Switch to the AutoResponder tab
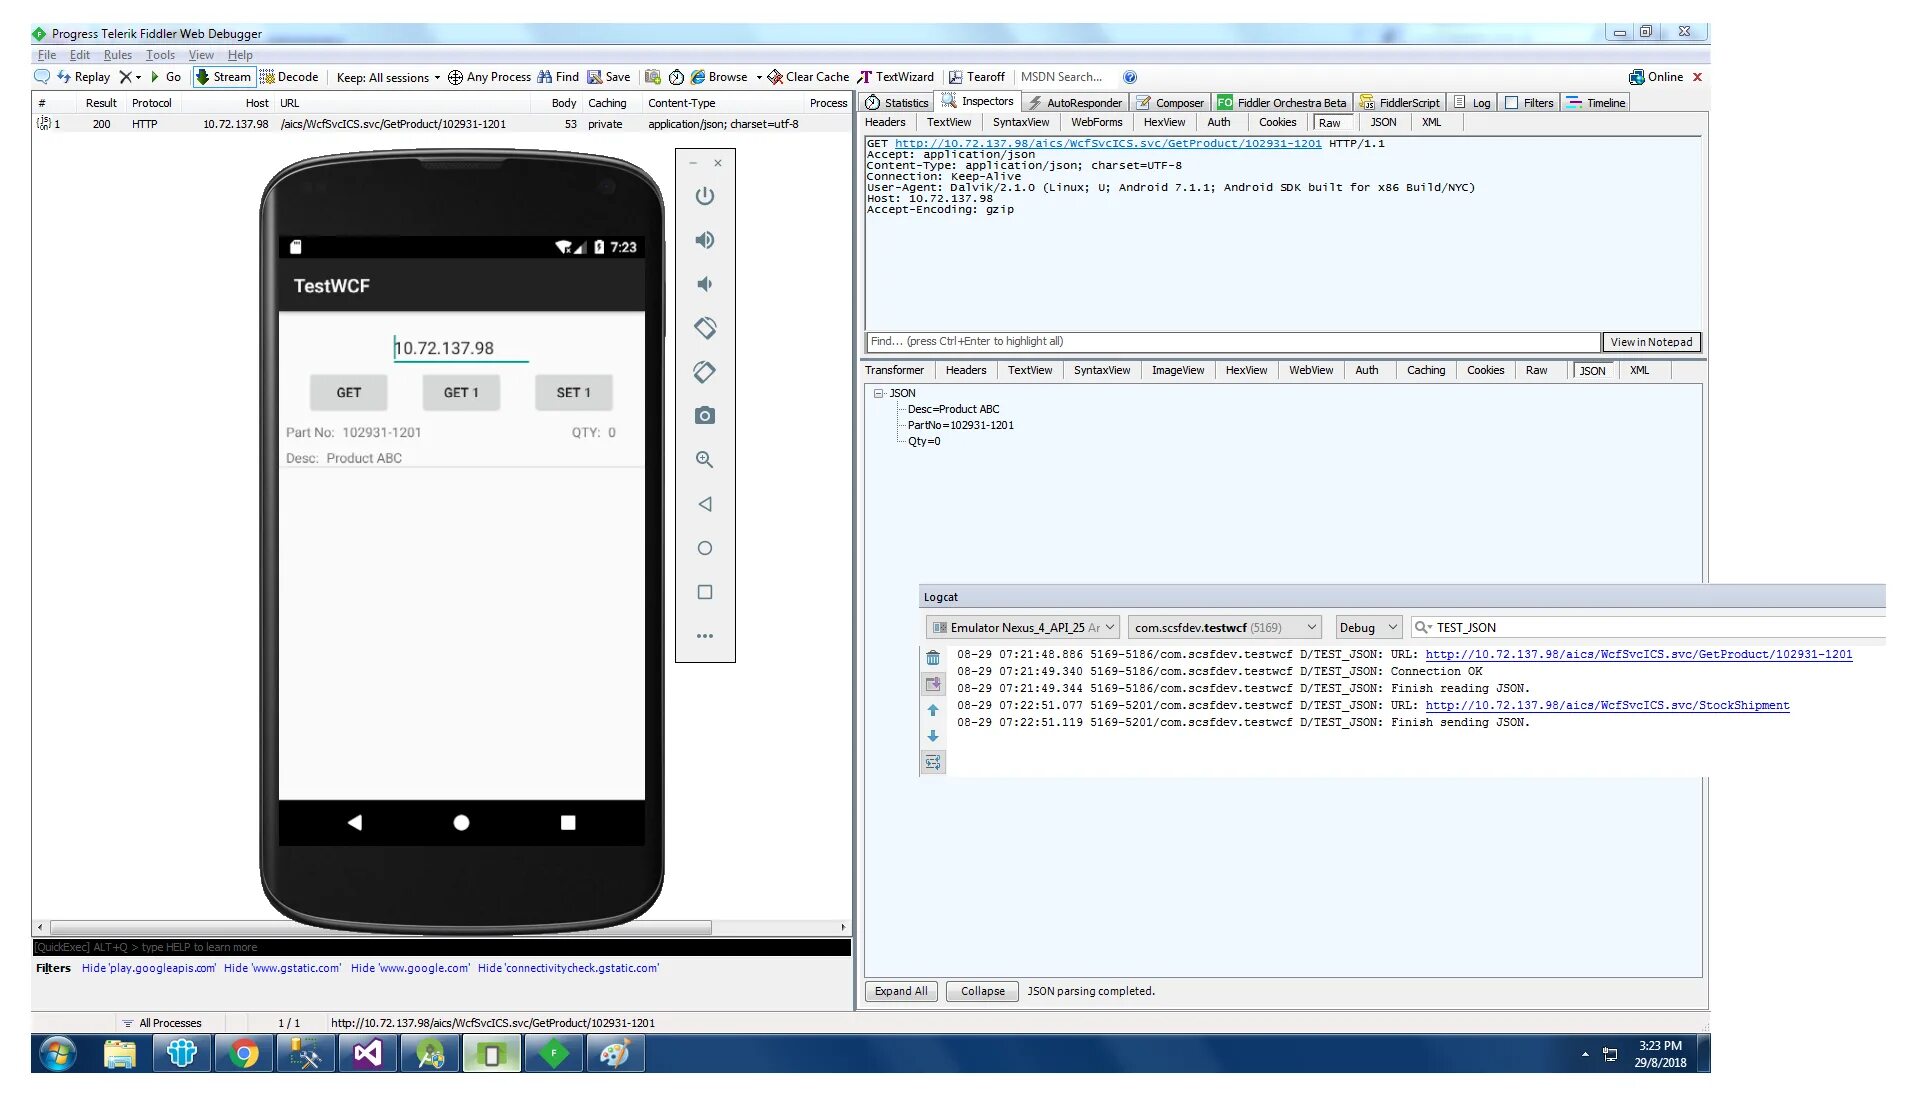Viewport: 1909px width, 1093px height. pyautogui.click(x=1075, y=103)
